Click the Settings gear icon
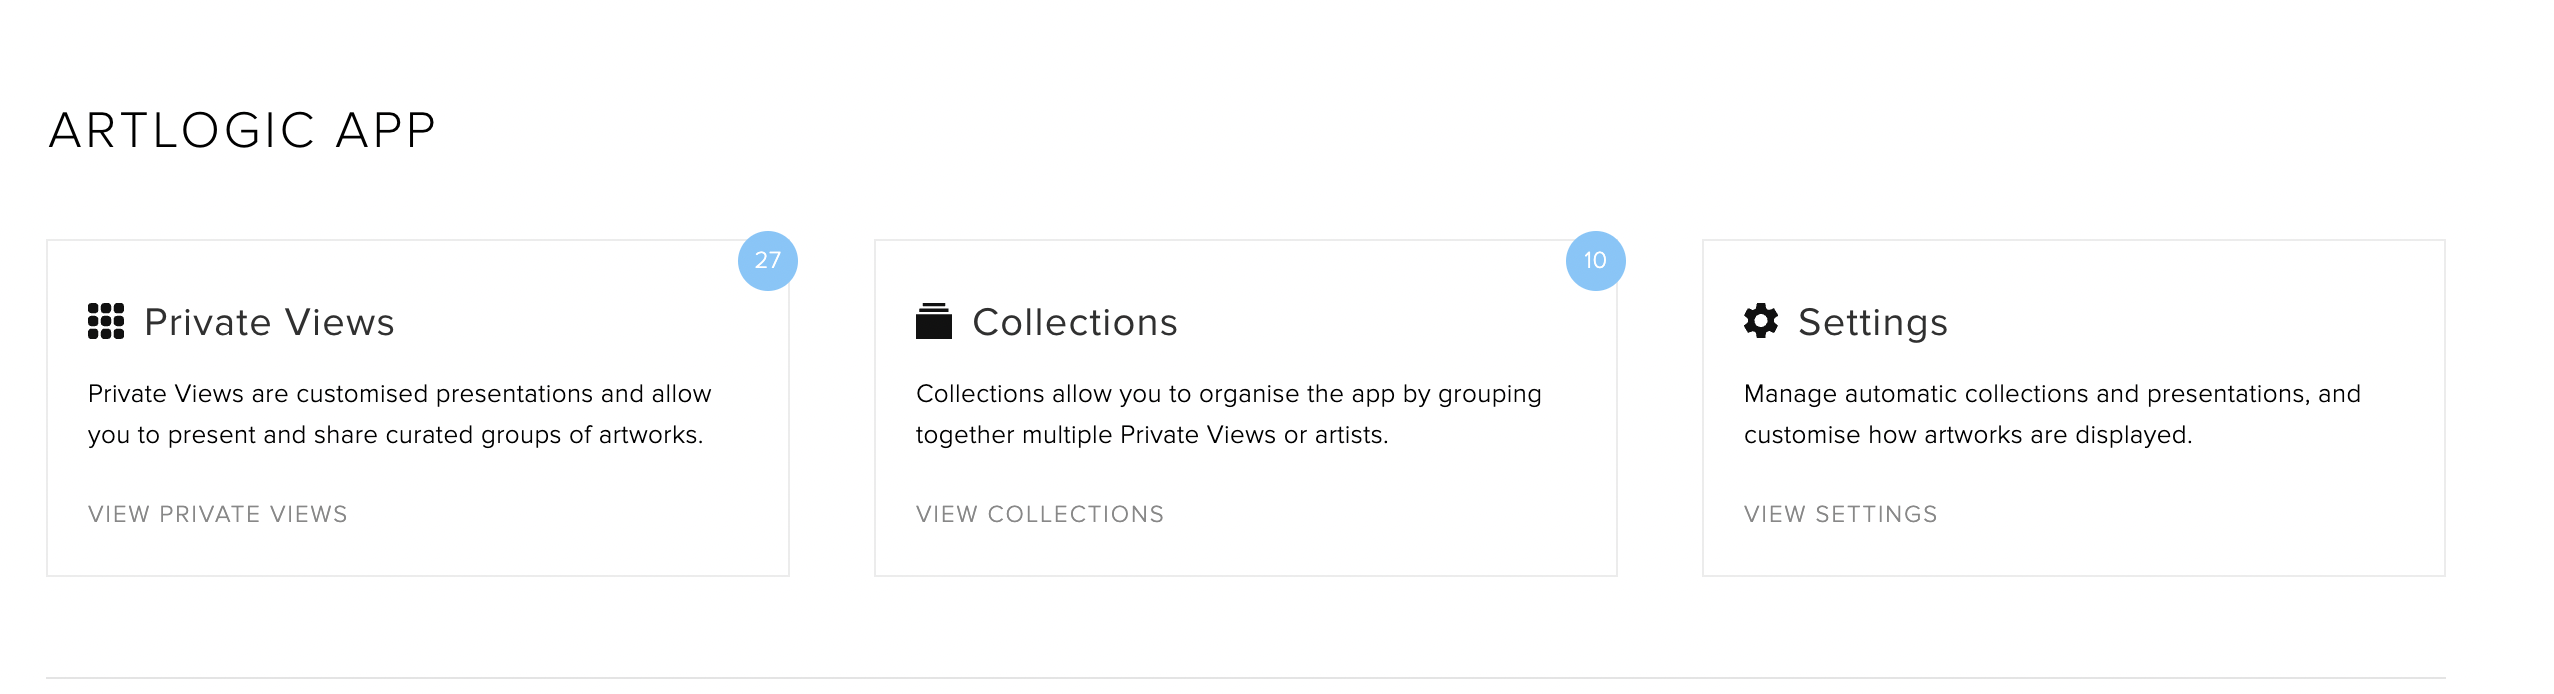Image resolution: width=2554 pixels, height=694 pixels. click(1761, 321)
